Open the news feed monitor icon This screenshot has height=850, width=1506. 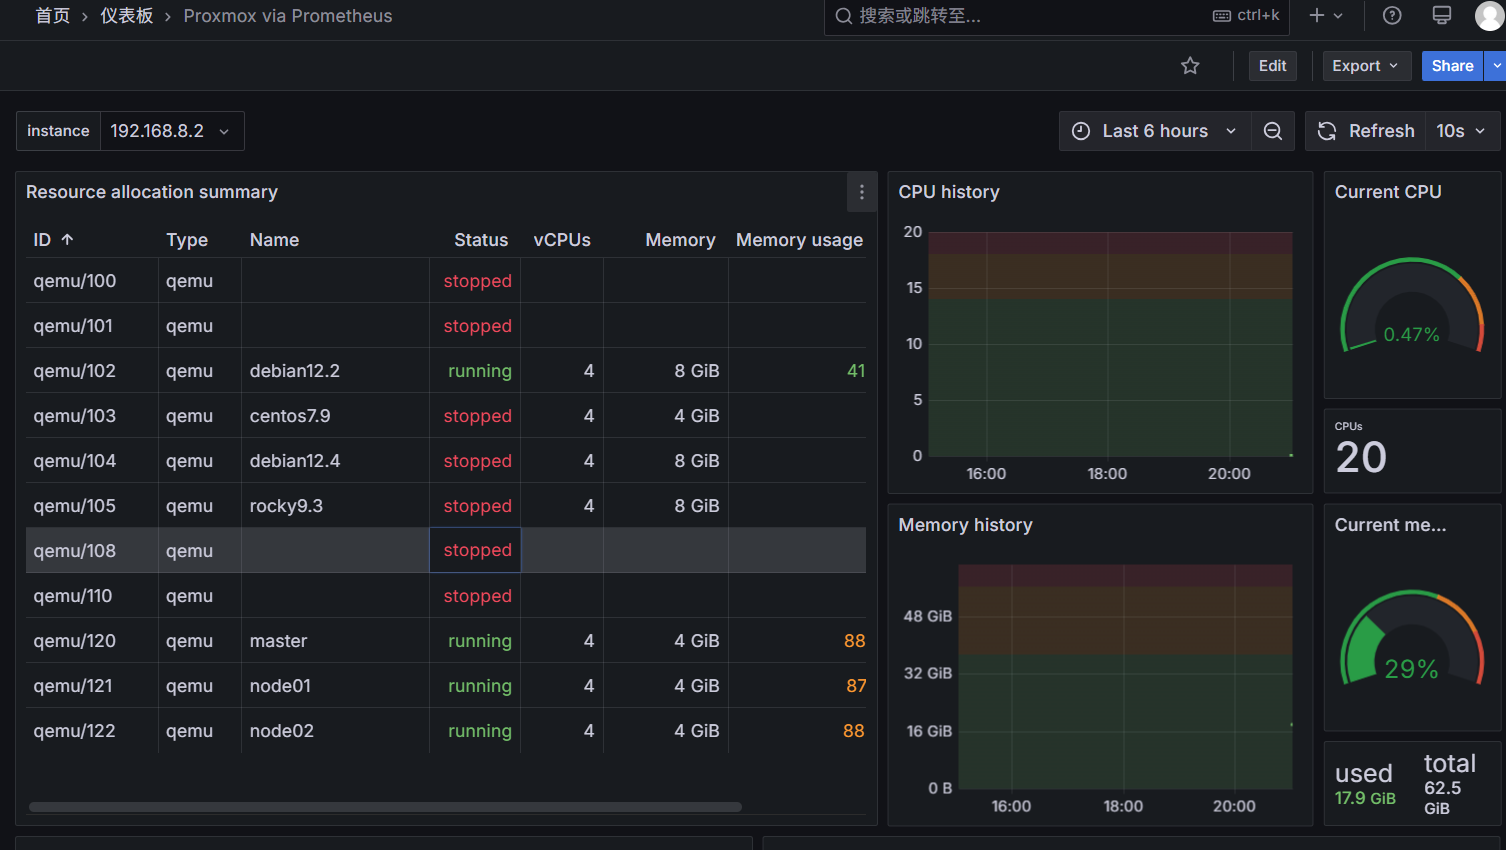(1442, 15)
